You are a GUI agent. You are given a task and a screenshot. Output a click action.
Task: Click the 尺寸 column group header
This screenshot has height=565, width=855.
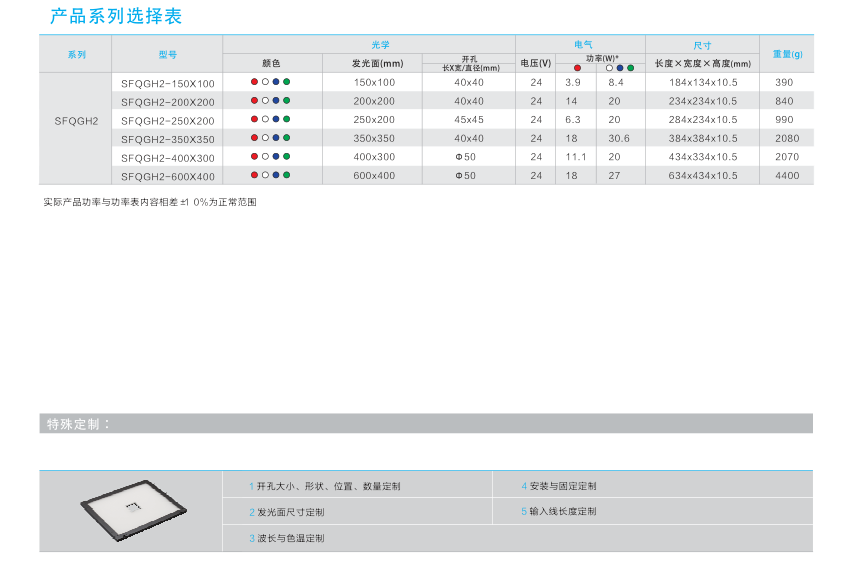coord(702,45)
